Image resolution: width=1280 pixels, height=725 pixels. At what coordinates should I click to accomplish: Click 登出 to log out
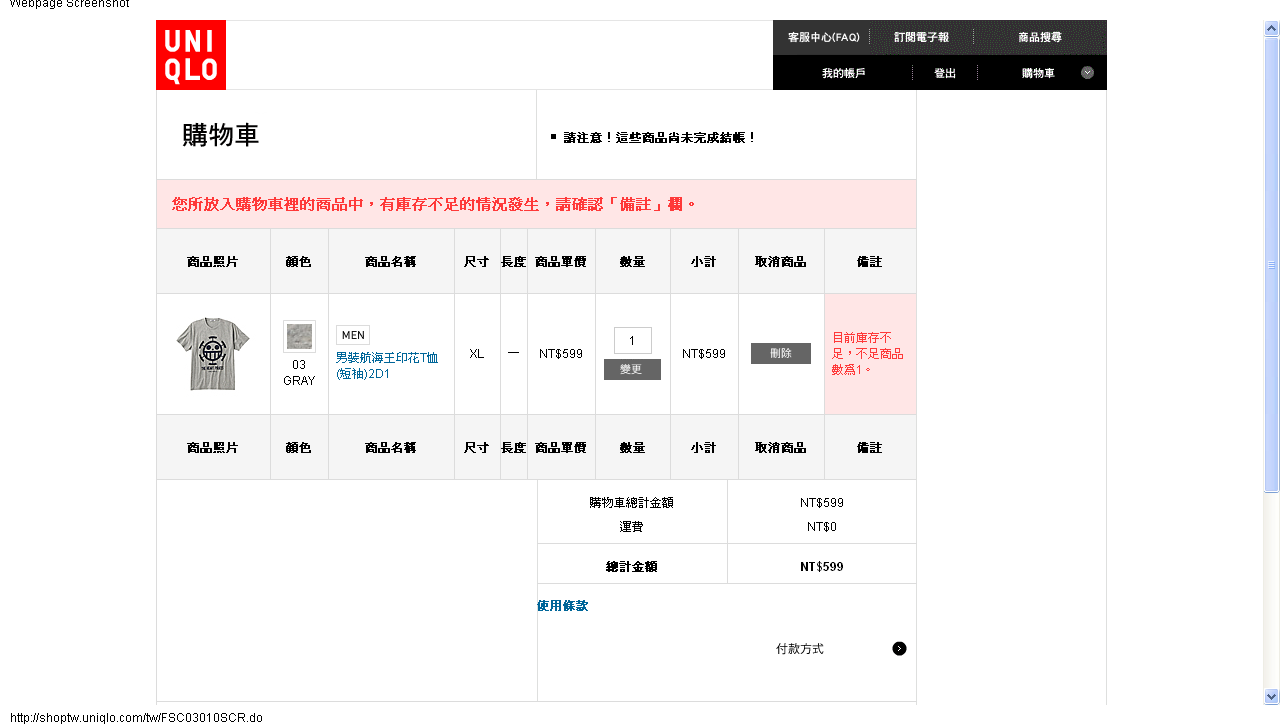[x=944, y=73]
